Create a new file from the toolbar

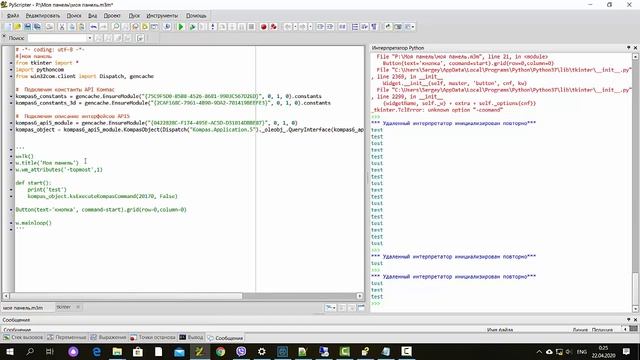[x=8, y=27]
